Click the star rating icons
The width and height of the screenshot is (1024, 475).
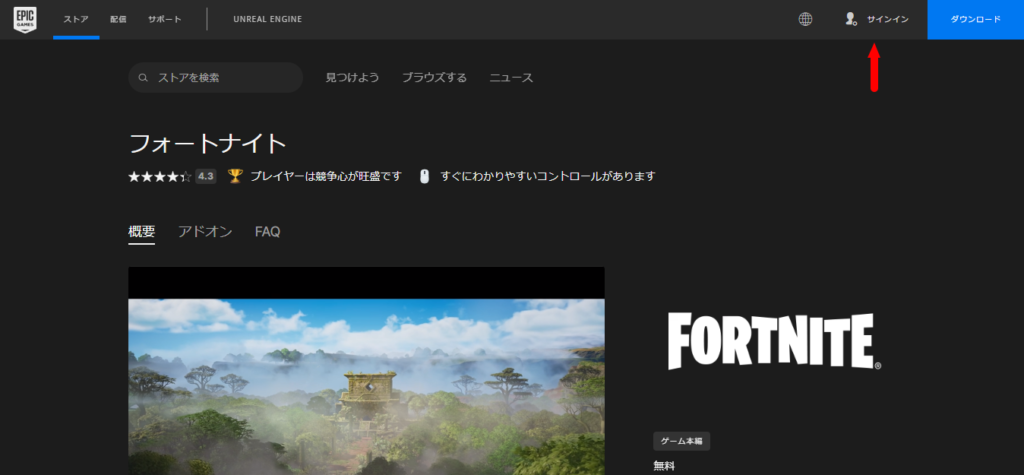(x=160, y=176)
